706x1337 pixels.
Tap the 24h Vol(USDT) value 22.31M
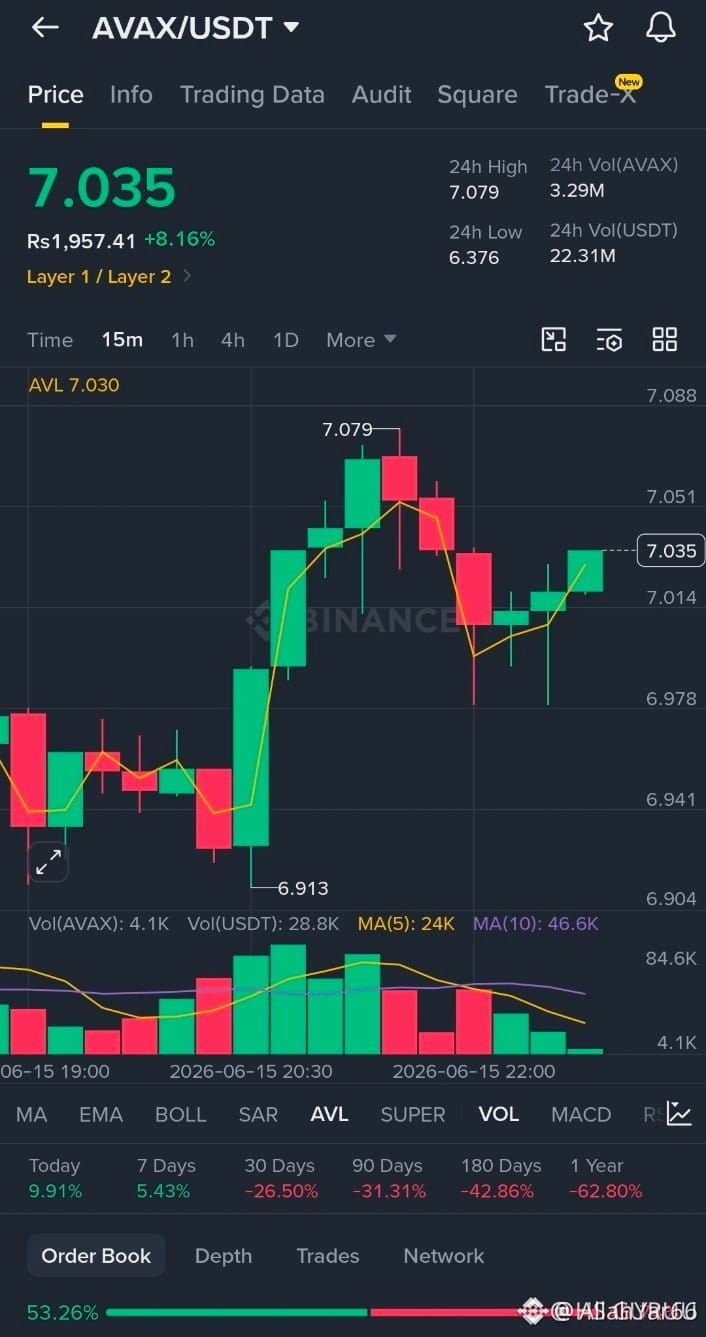tap(583, 255)
